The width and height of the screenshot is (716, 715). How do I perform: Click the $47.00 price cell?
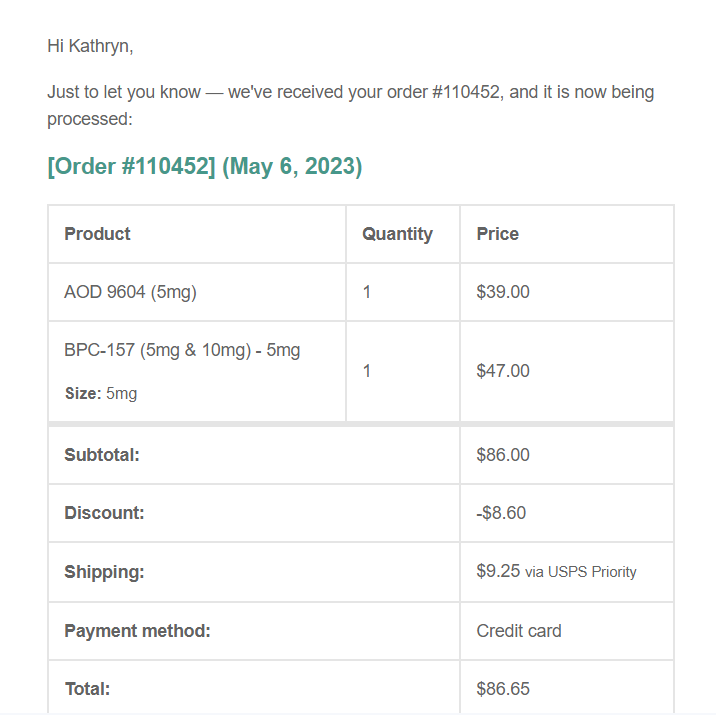tap(503, 371)
